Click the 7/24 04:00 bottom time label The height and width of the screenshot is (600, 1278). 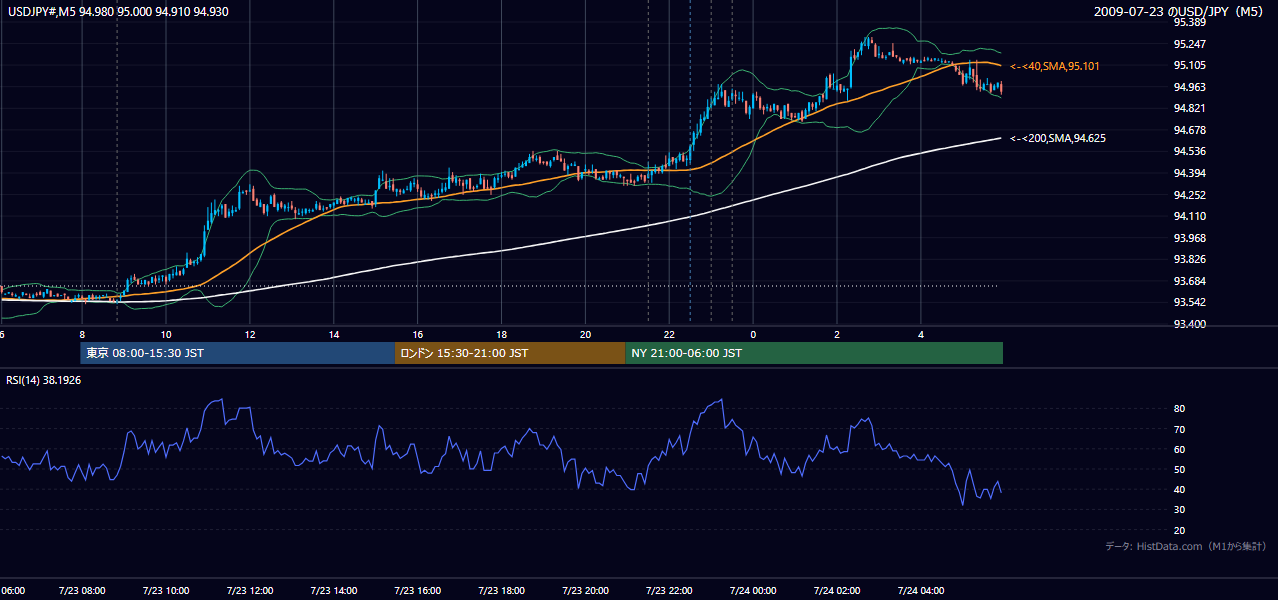coord(921,591)
